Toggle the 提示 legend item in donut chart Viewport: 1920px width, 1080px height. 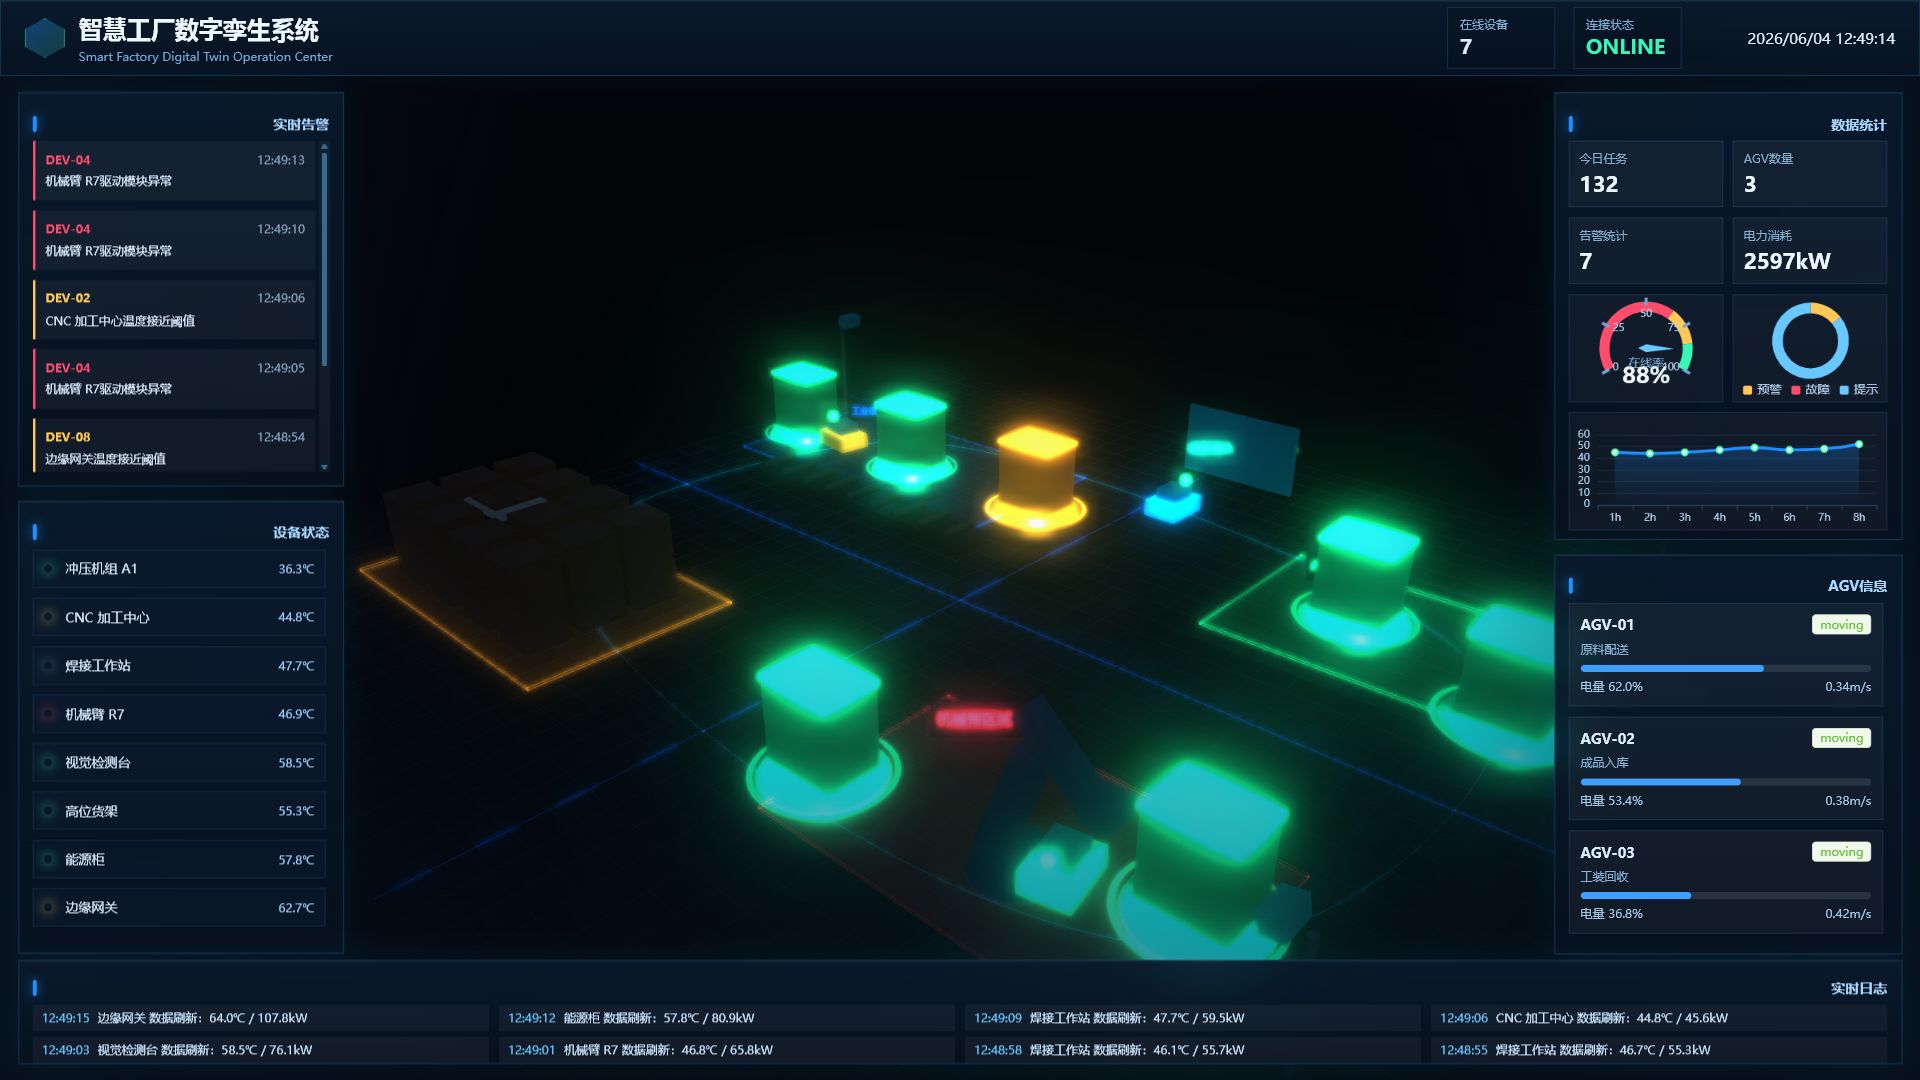[1858, 390]
